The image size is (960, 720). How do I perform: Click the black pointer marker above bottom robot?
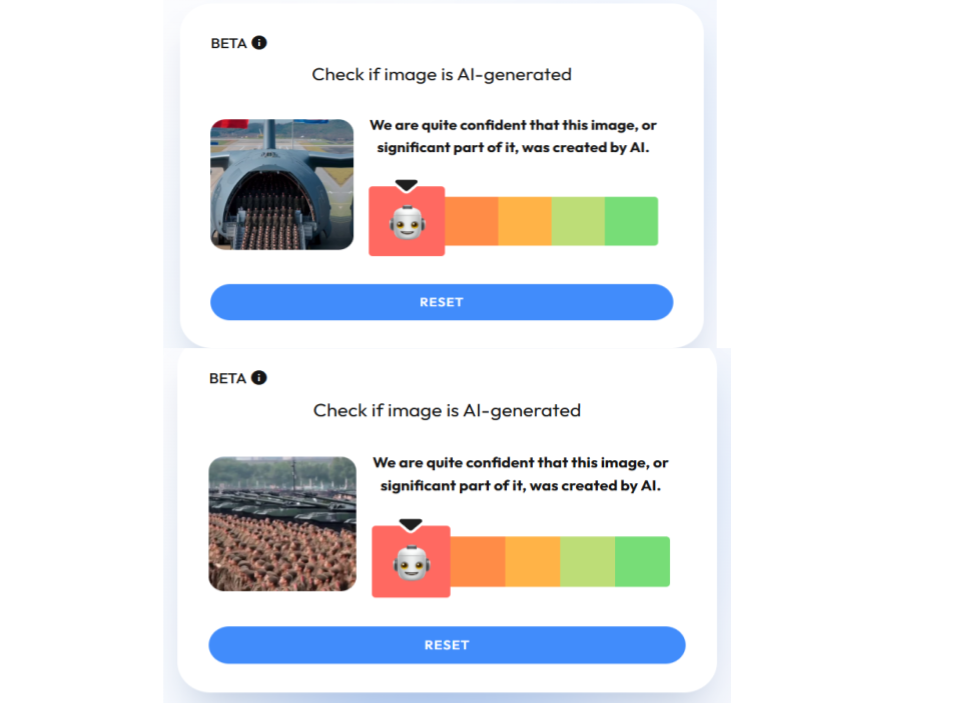click(x=410, y=525)
